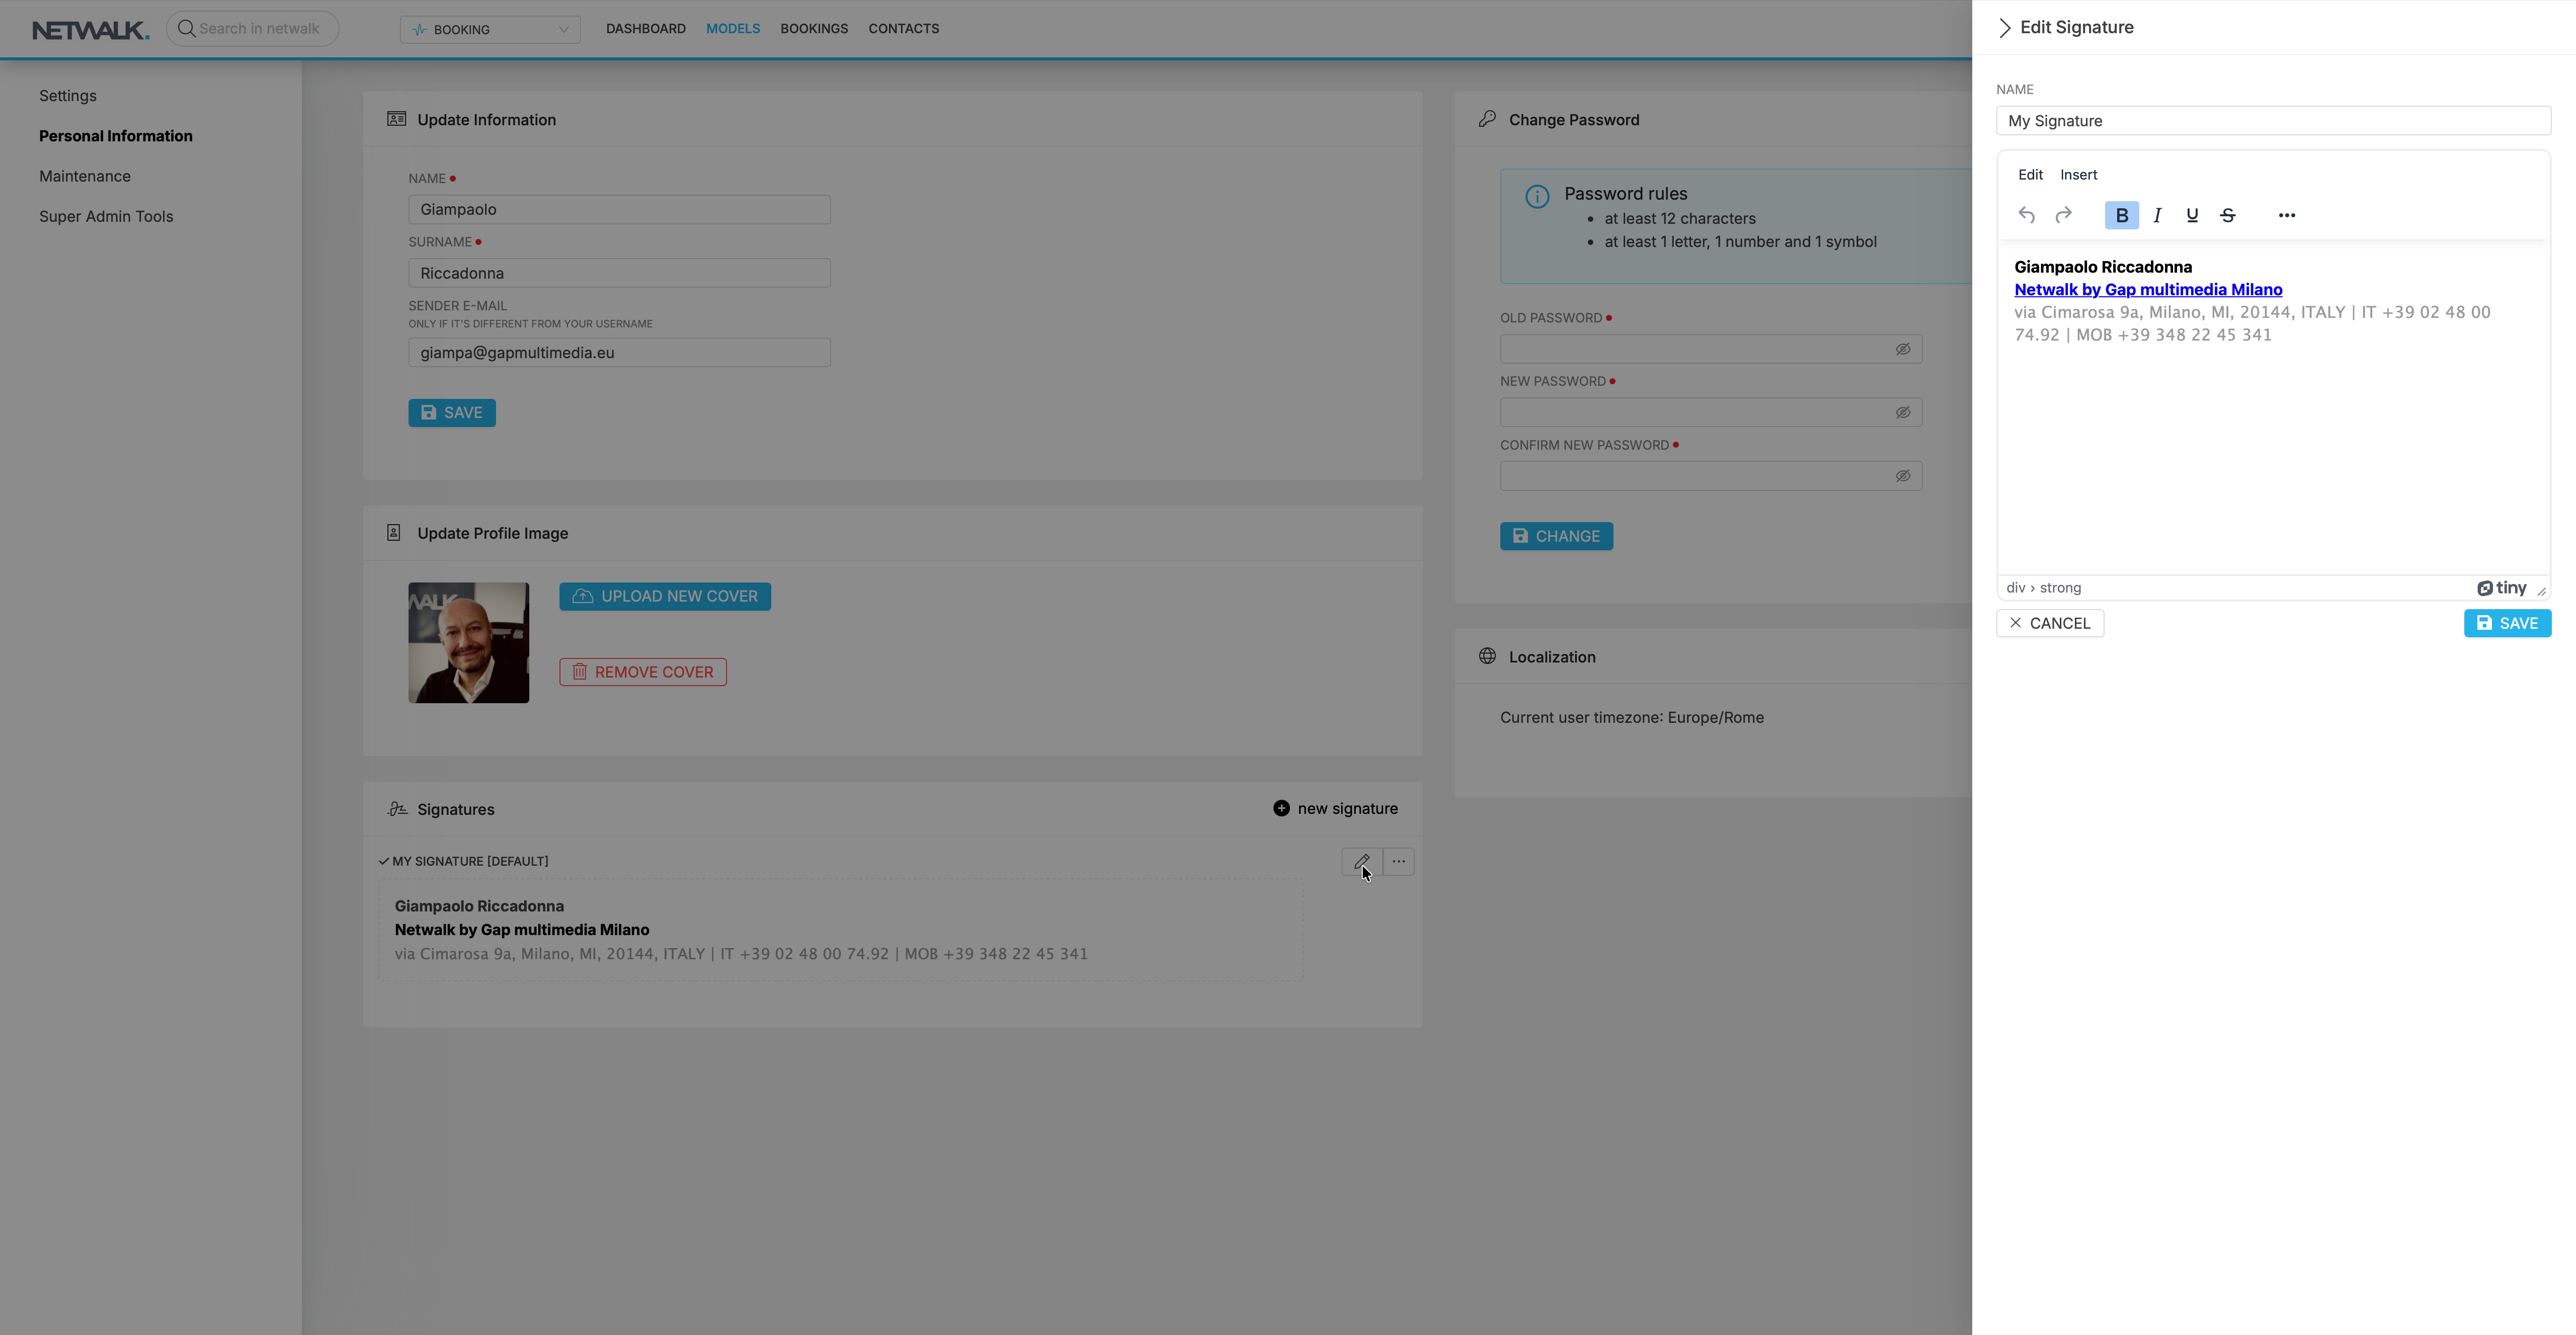This screenshot has height=1335, width=2576.
Task: Click Upload New Cover button
Action: pyautogui.click(x=665, y=596)
